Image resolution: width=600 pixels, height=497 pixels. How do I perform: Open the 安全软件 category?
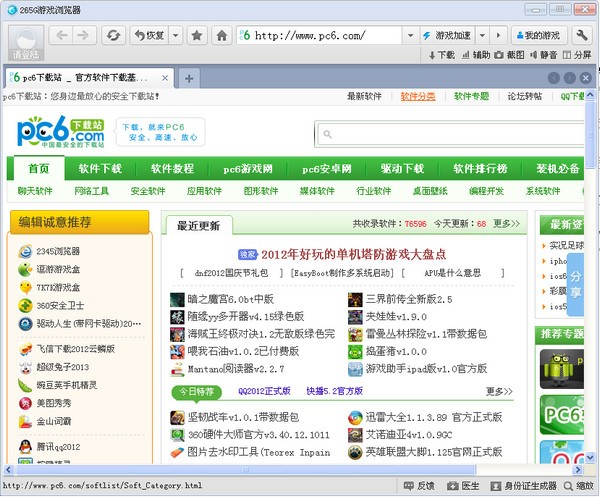pyautogui.click(x=148, y=191)
